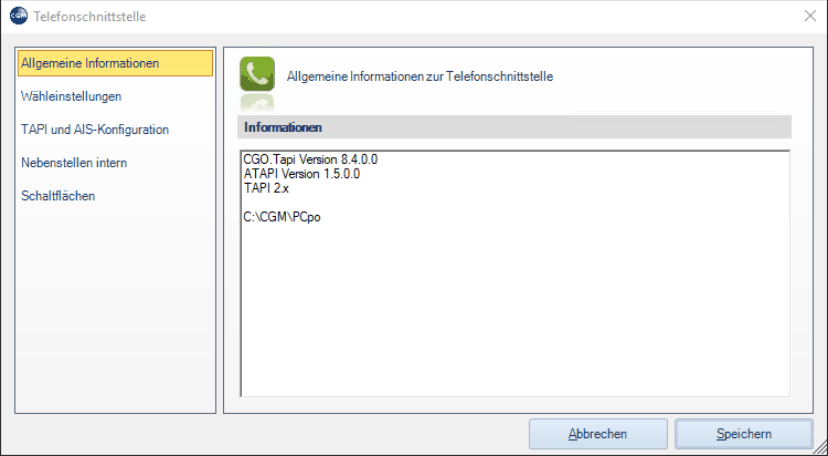828x456 pixels.
Task: Select Allgemeine Informationen in sidebar
Action: click(x=115, y=63)
